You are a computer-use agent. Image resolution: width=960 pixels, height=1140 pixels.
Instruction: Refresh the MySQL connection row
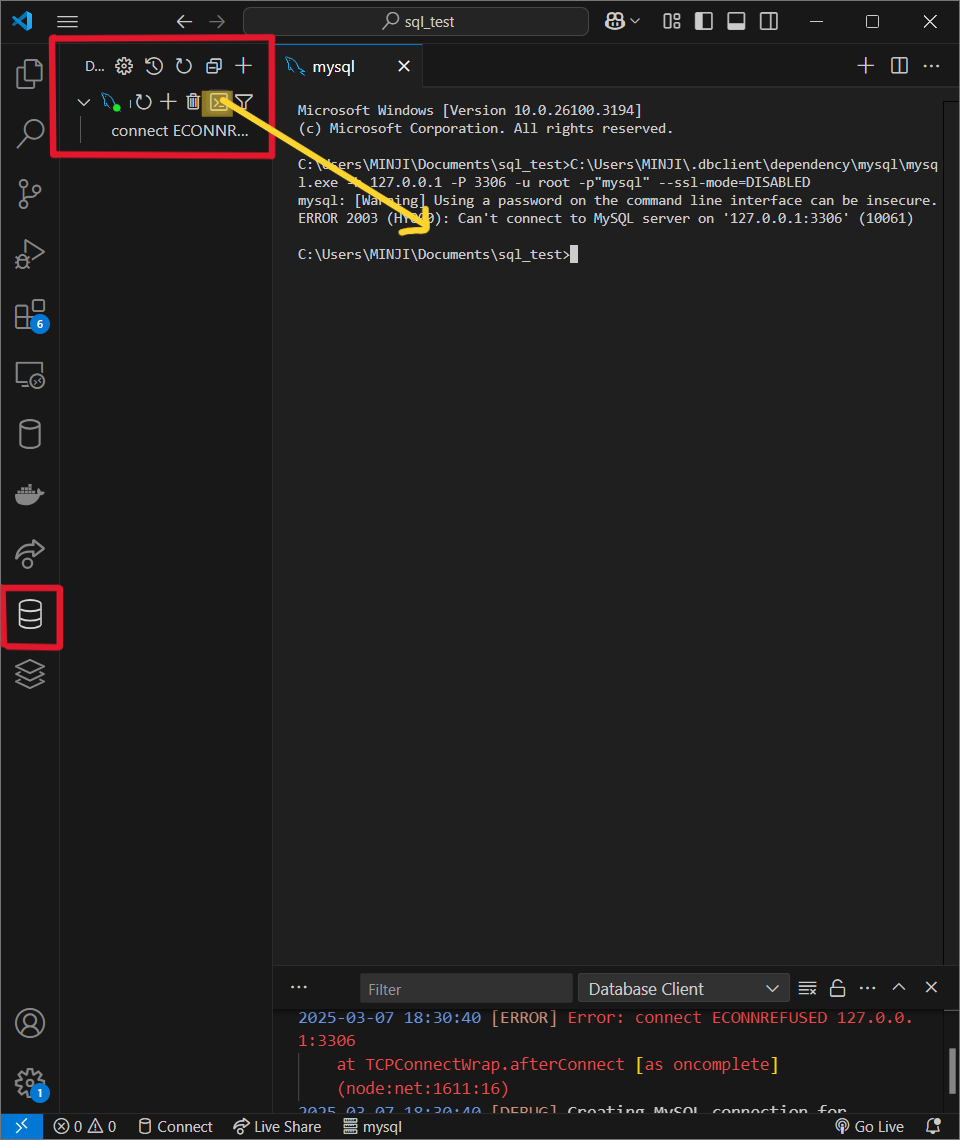[x=143, y=103]
